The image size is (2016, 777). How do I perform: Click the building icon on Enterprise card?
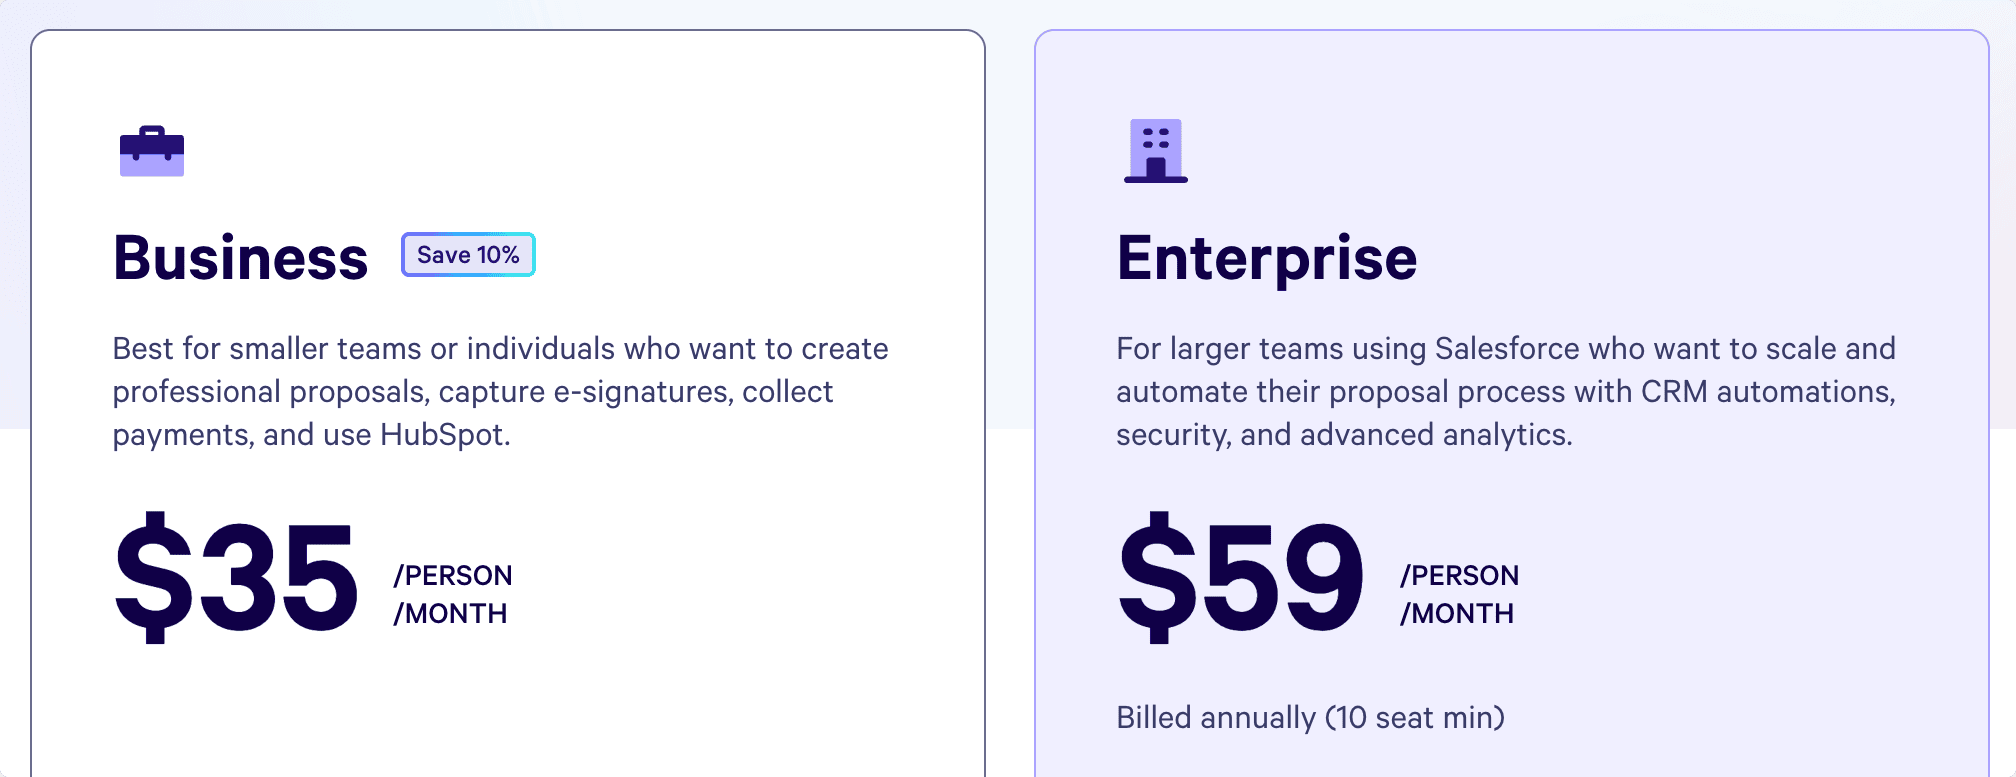pyautogui.click(x=1156, y=151)
